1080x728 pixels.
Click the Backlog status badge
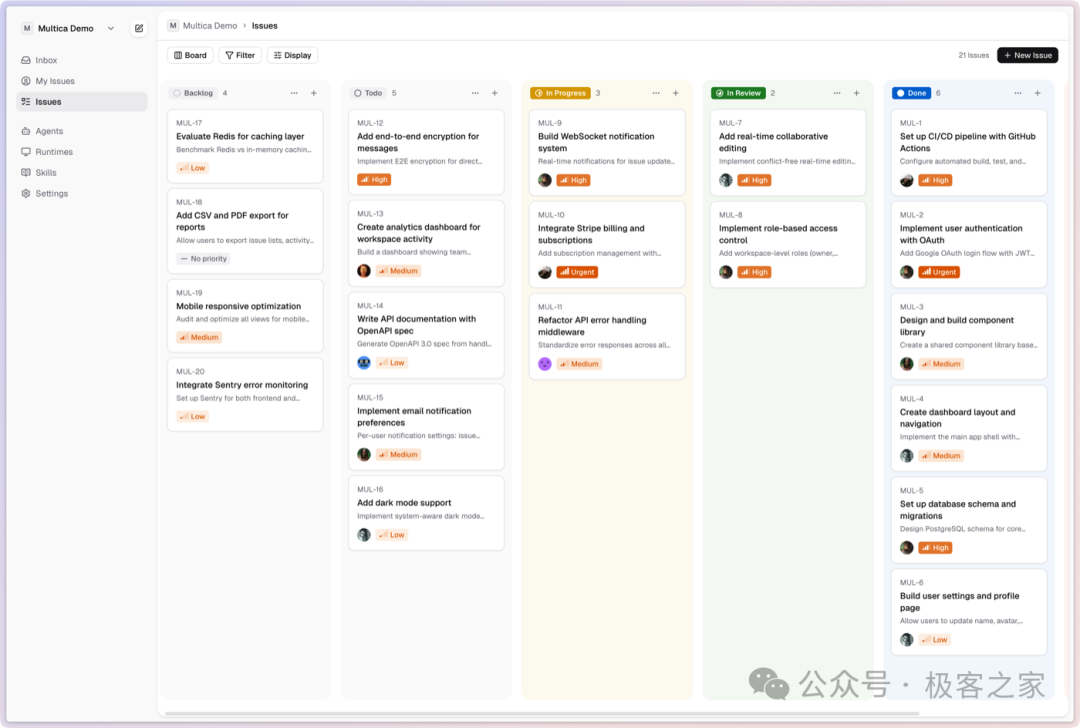click(193, 93)
